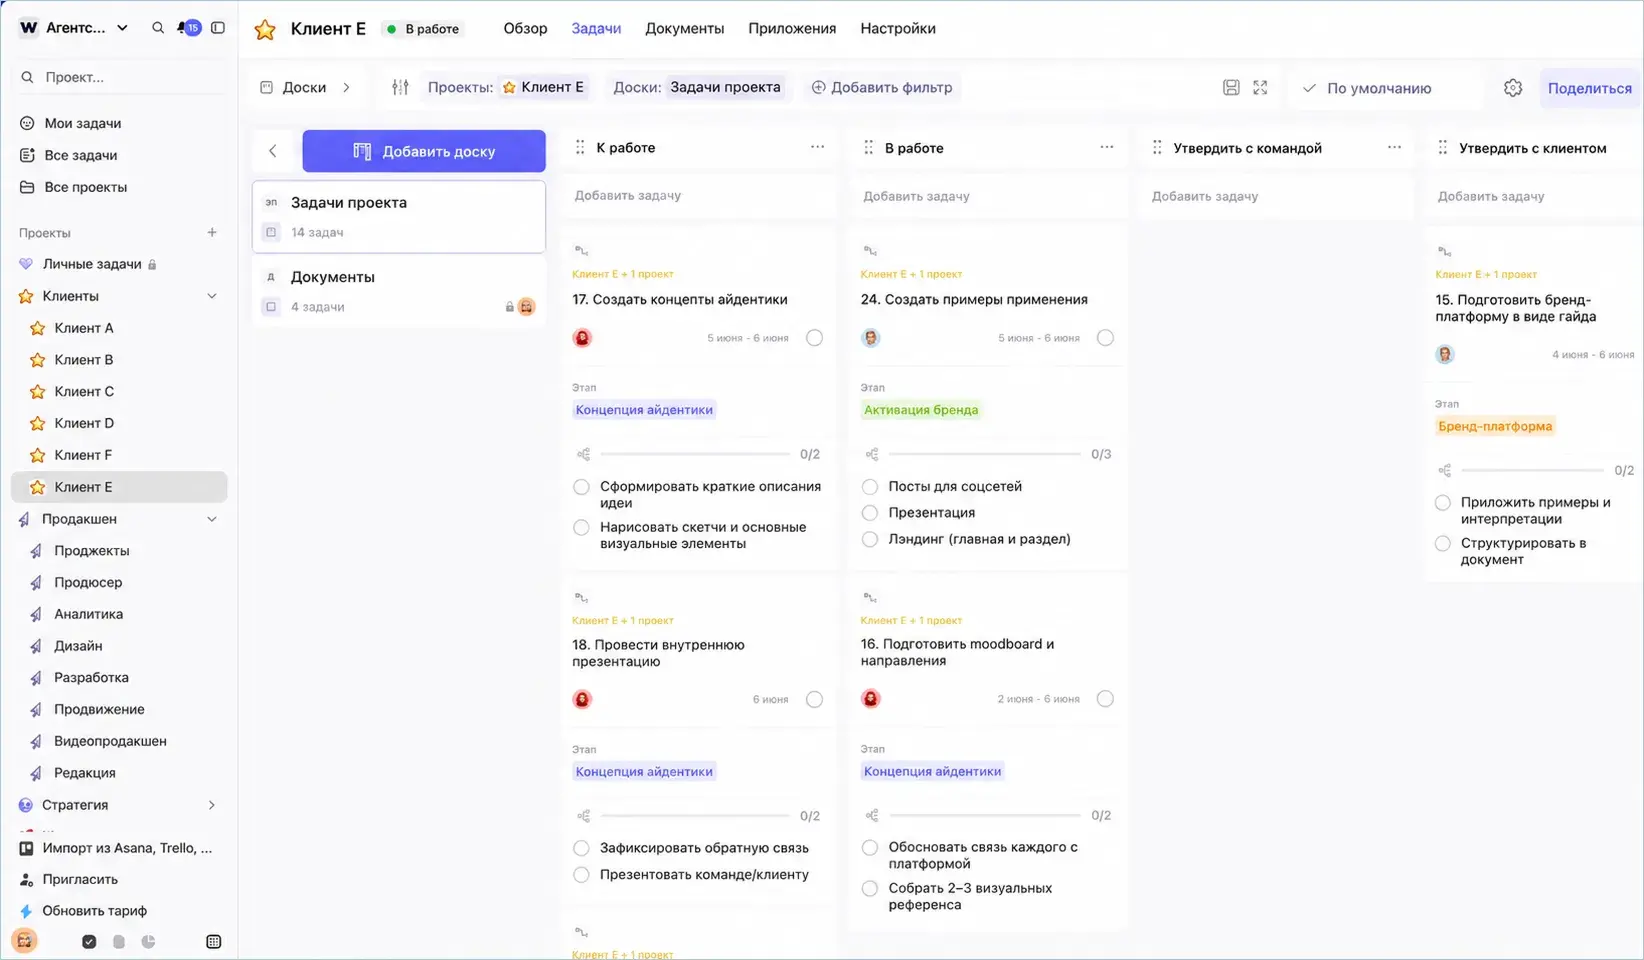
Task: Click the checkmark icon in bottom sidebar bar
Action: pos(89,941)
